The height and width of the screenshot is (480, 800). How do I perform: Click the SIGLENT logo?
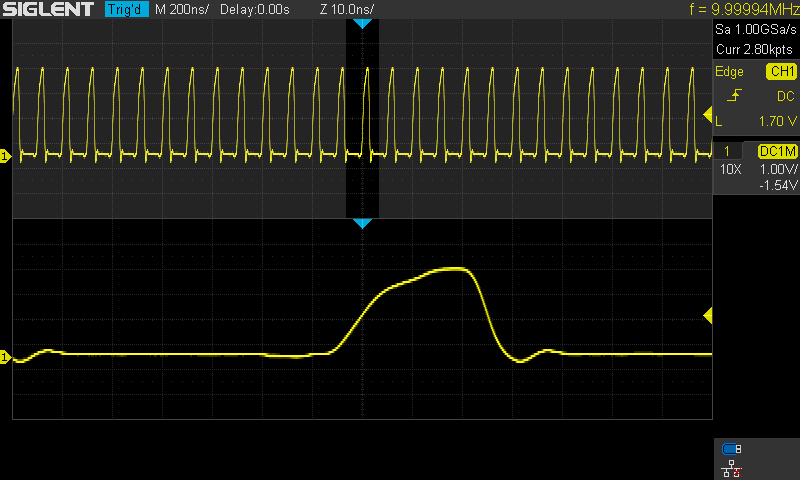click(x=48, y=9)
